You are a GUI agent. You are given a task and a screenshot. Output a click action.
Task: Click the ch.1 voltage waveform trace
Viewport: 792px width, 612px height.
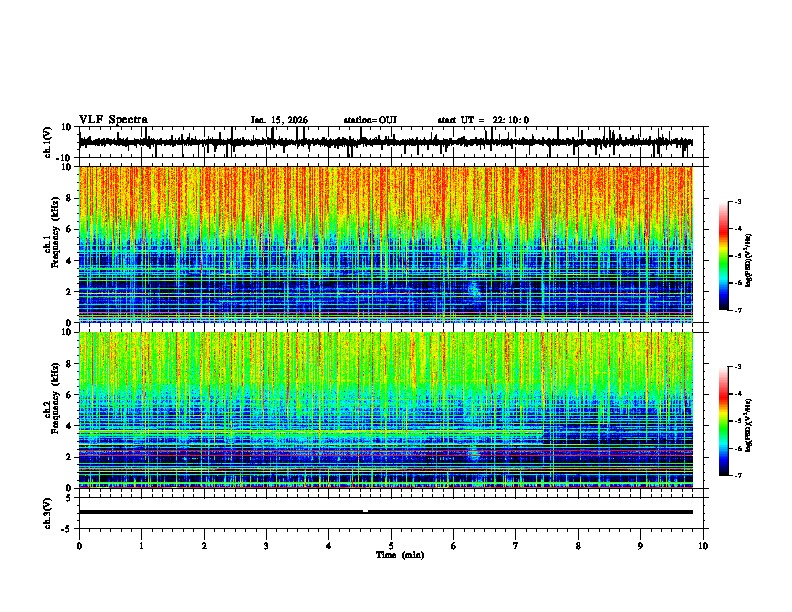[386, 142]
